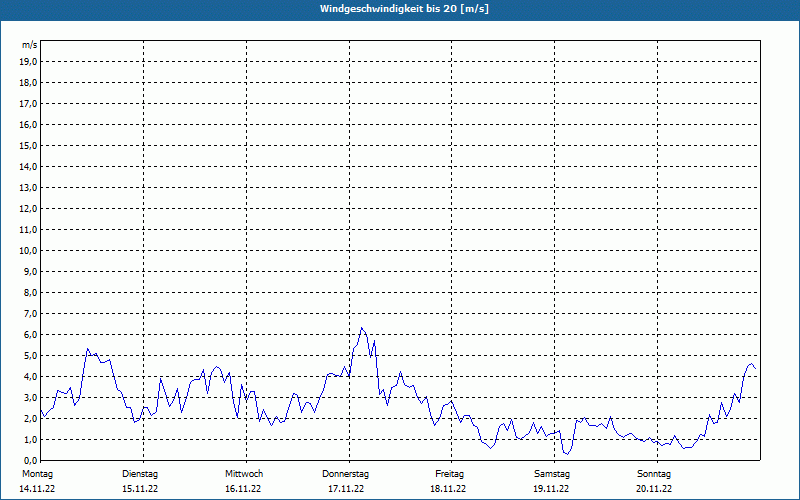Click the 13,0 axis value
Screen dimensions: 800x500
(28, 188)
